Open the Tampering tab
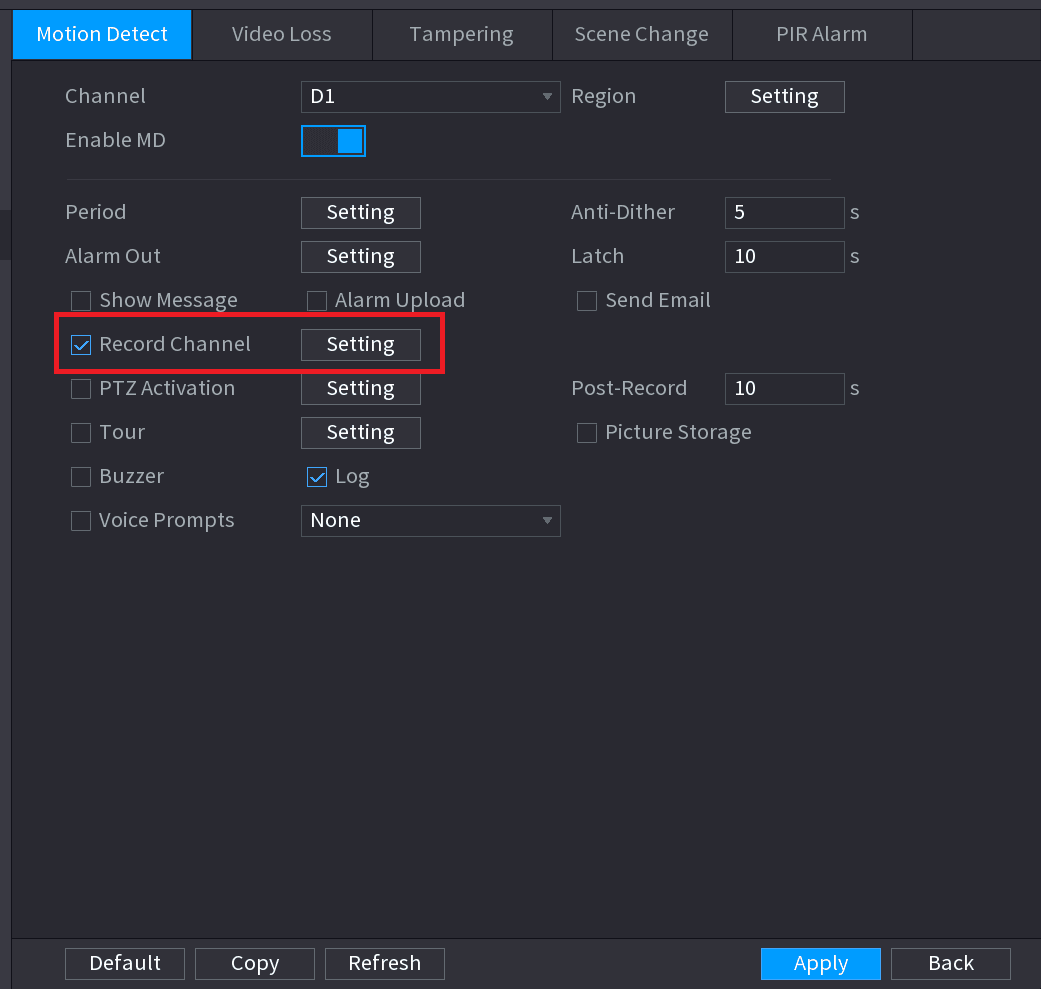Viewport: 1041px width, 989px height. (461, 35)
